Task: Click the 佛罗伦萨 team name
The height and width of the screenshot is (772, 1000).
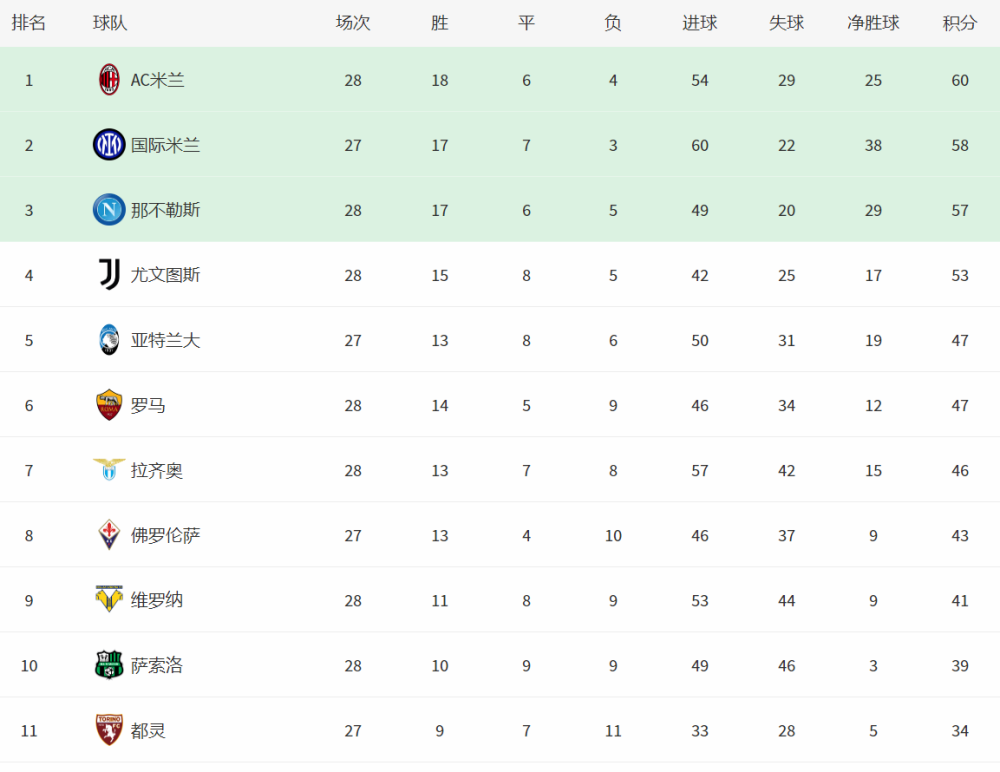Action: (165, 535)
